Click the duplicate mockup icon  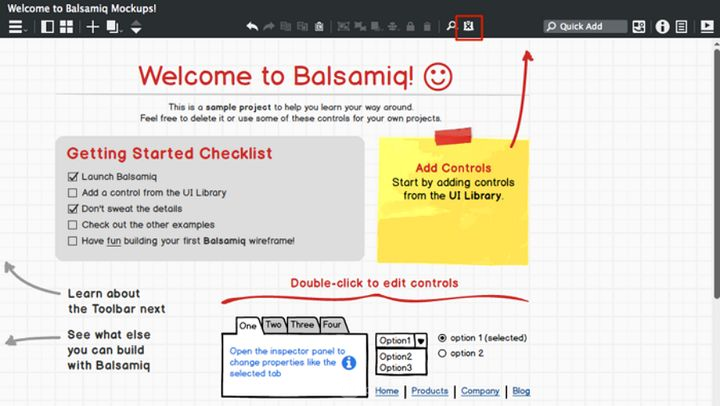pyautogui.click(x=112, y=27)
